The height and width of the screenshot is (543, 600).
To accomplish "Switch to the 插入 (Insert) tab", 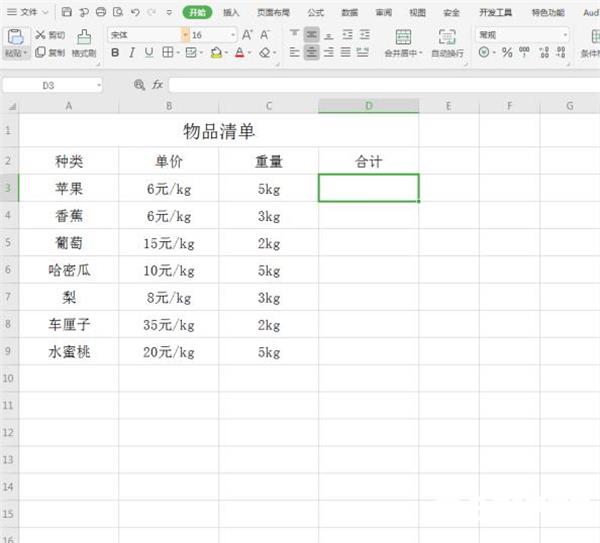I will click(x=231, y=13).
